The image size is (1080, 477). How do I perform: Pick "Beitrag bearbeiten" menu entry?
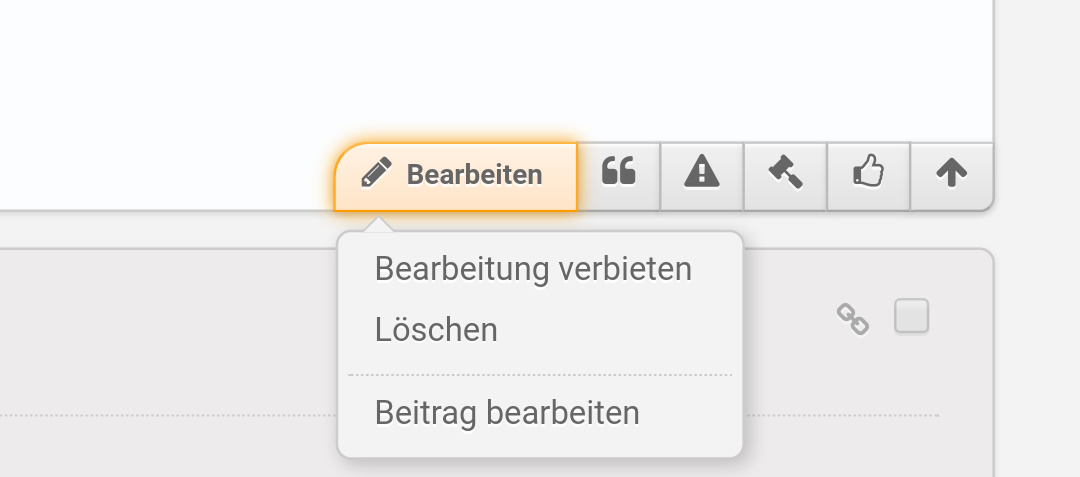(507, 412)
